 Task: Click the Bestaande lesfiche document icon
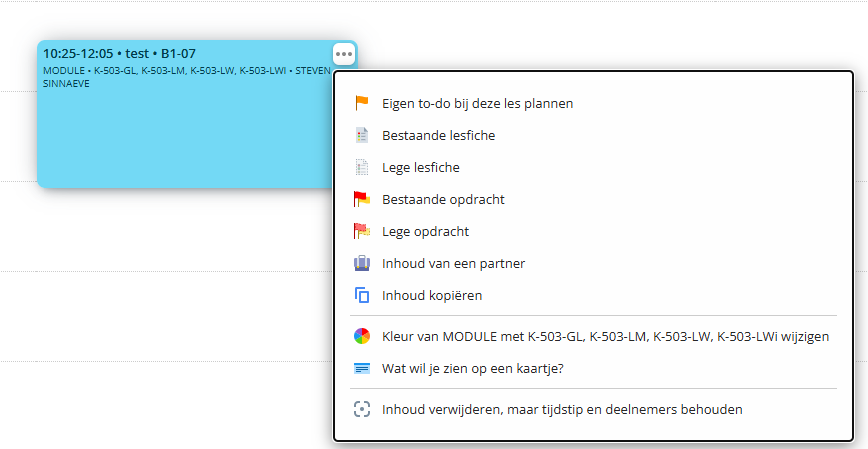(362, 135)
